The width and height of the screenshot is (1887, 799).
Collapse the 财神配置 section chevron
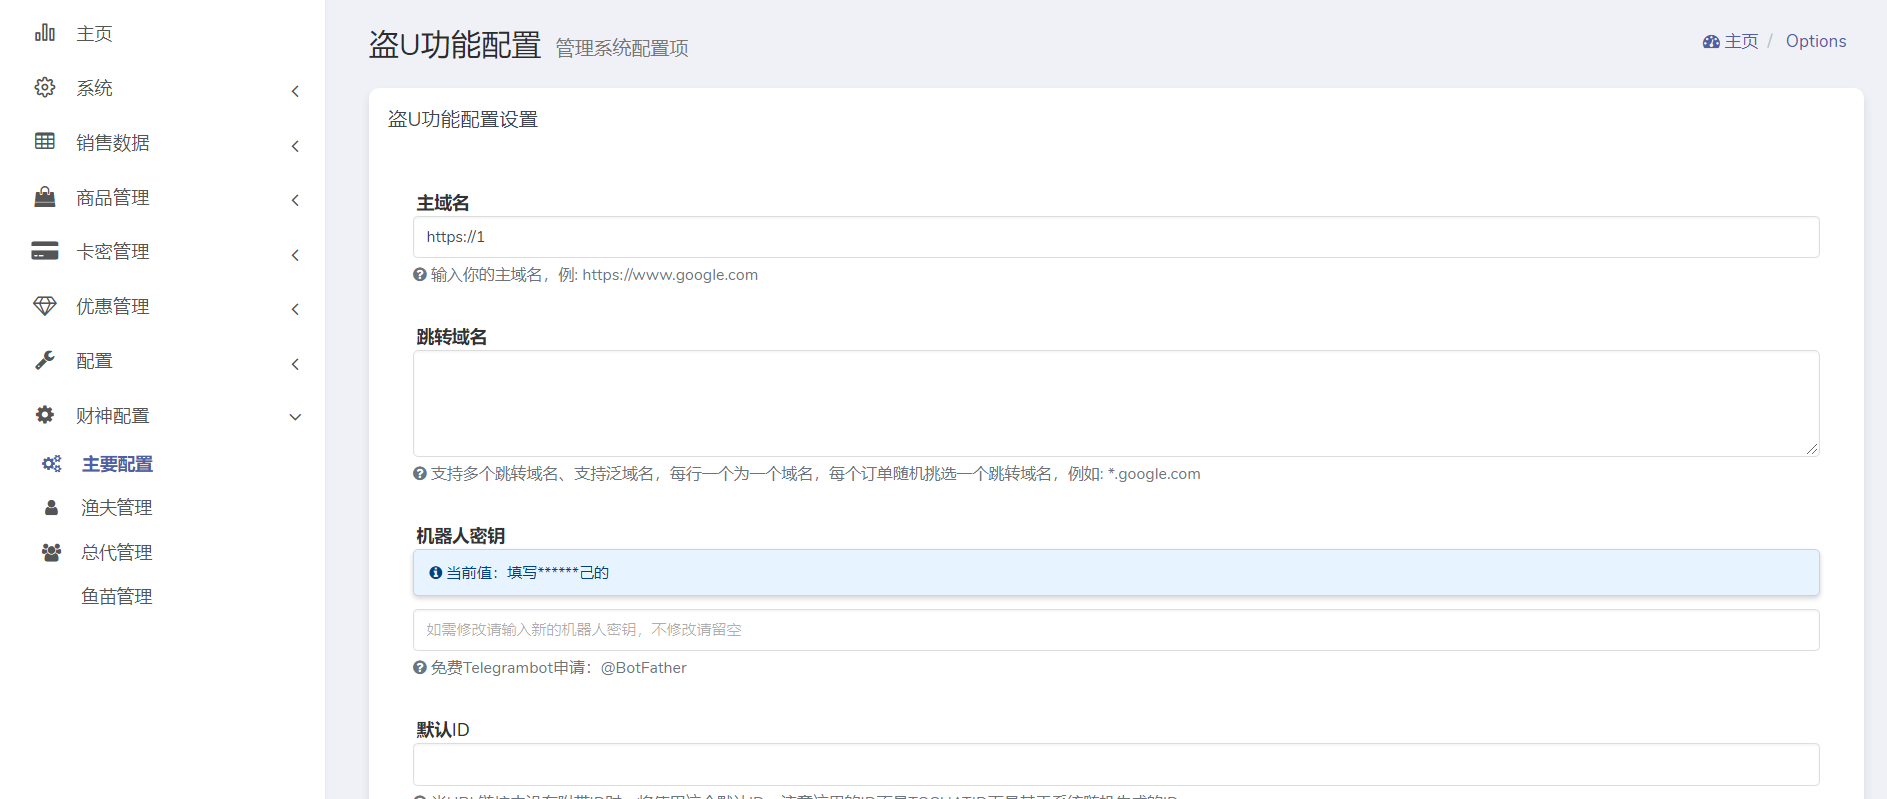point(295,417)
